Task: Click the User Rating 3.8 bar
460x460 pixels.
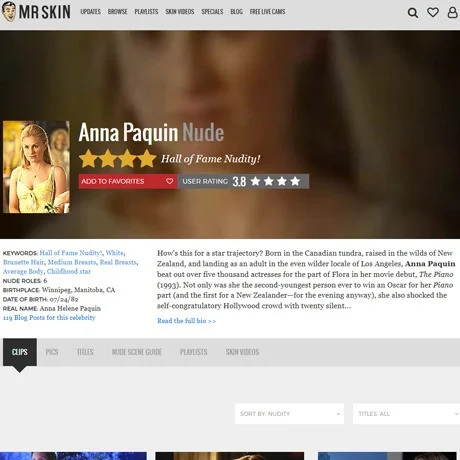Action: point(243,181)
